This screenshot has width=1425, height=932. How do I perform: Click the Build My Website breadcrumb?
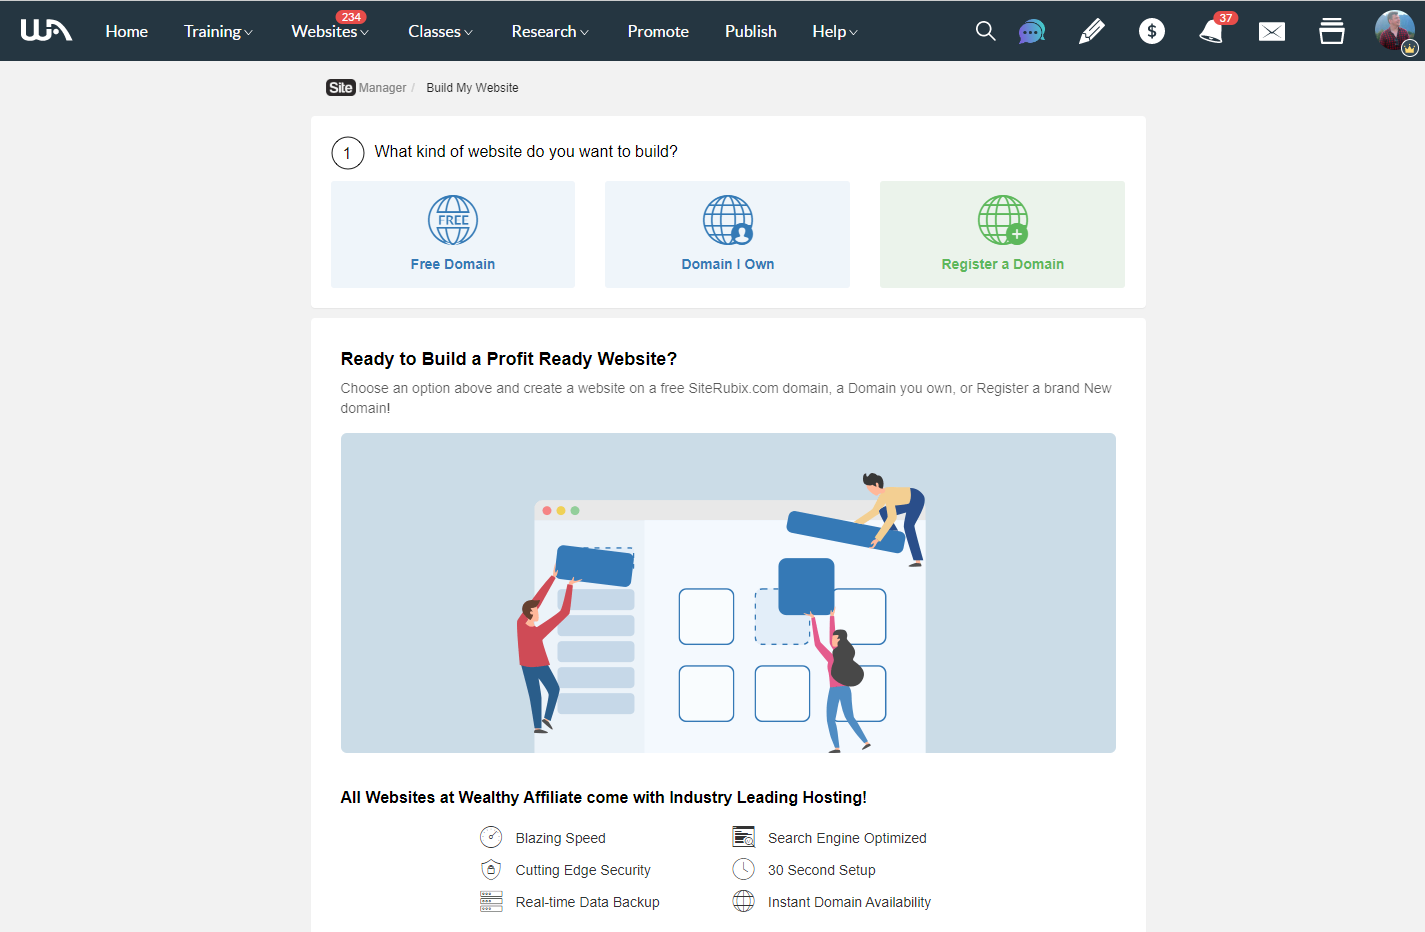pyautogui.click(x=472, y=88)
